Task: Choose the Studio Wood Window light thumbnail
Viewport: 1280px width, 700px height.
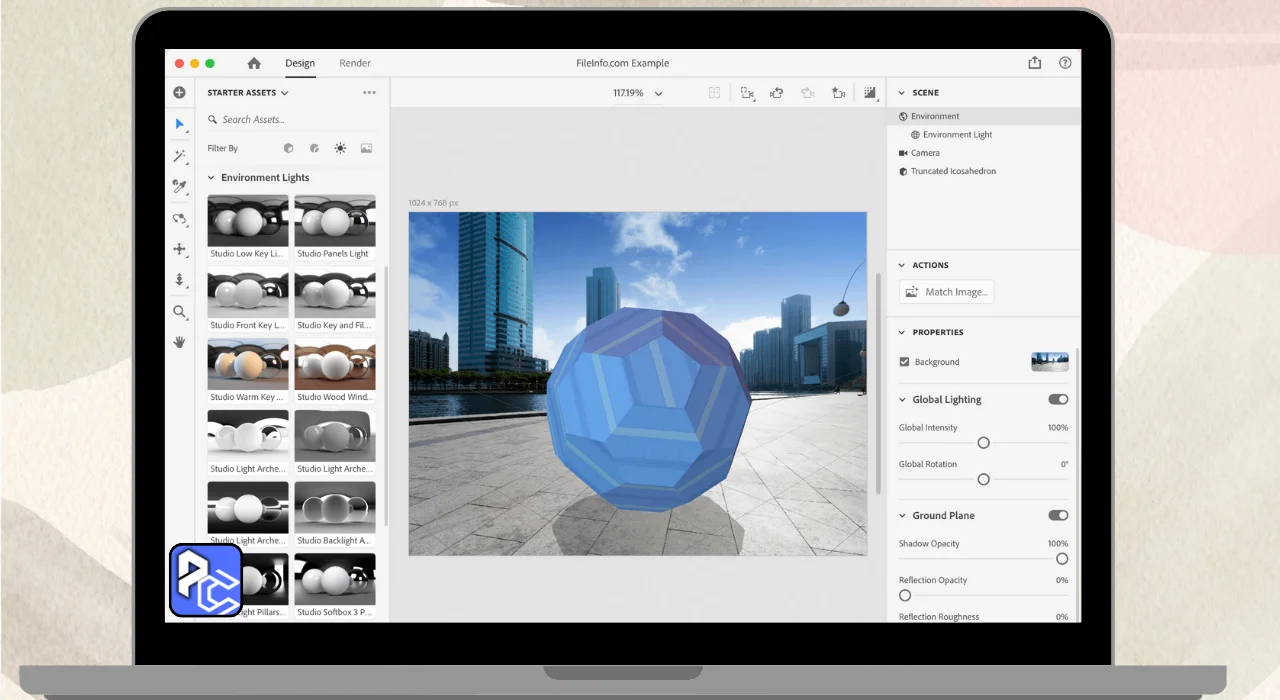Action: [x=335, y=365]
